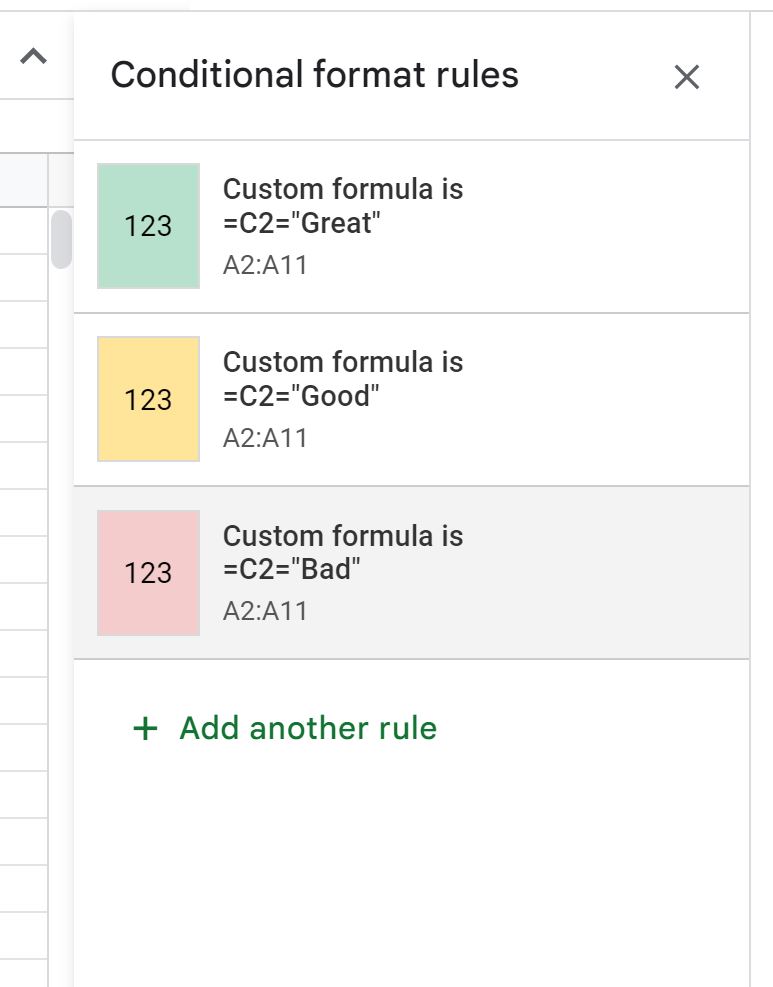Click the yellow color preview swatch
Image resolution: width=773 pixels, height=987 pixels.
(x=148, y=398)
